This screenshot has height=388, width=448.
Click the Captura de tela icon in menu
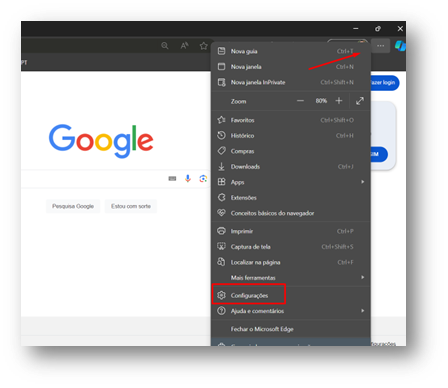[221, 246]
